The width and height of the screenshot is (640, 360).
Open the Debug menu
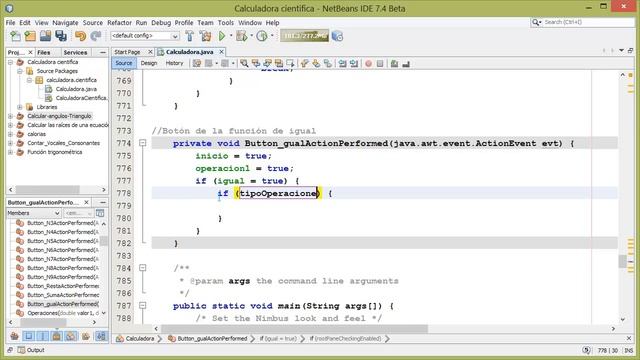click(x=161, y=22)
